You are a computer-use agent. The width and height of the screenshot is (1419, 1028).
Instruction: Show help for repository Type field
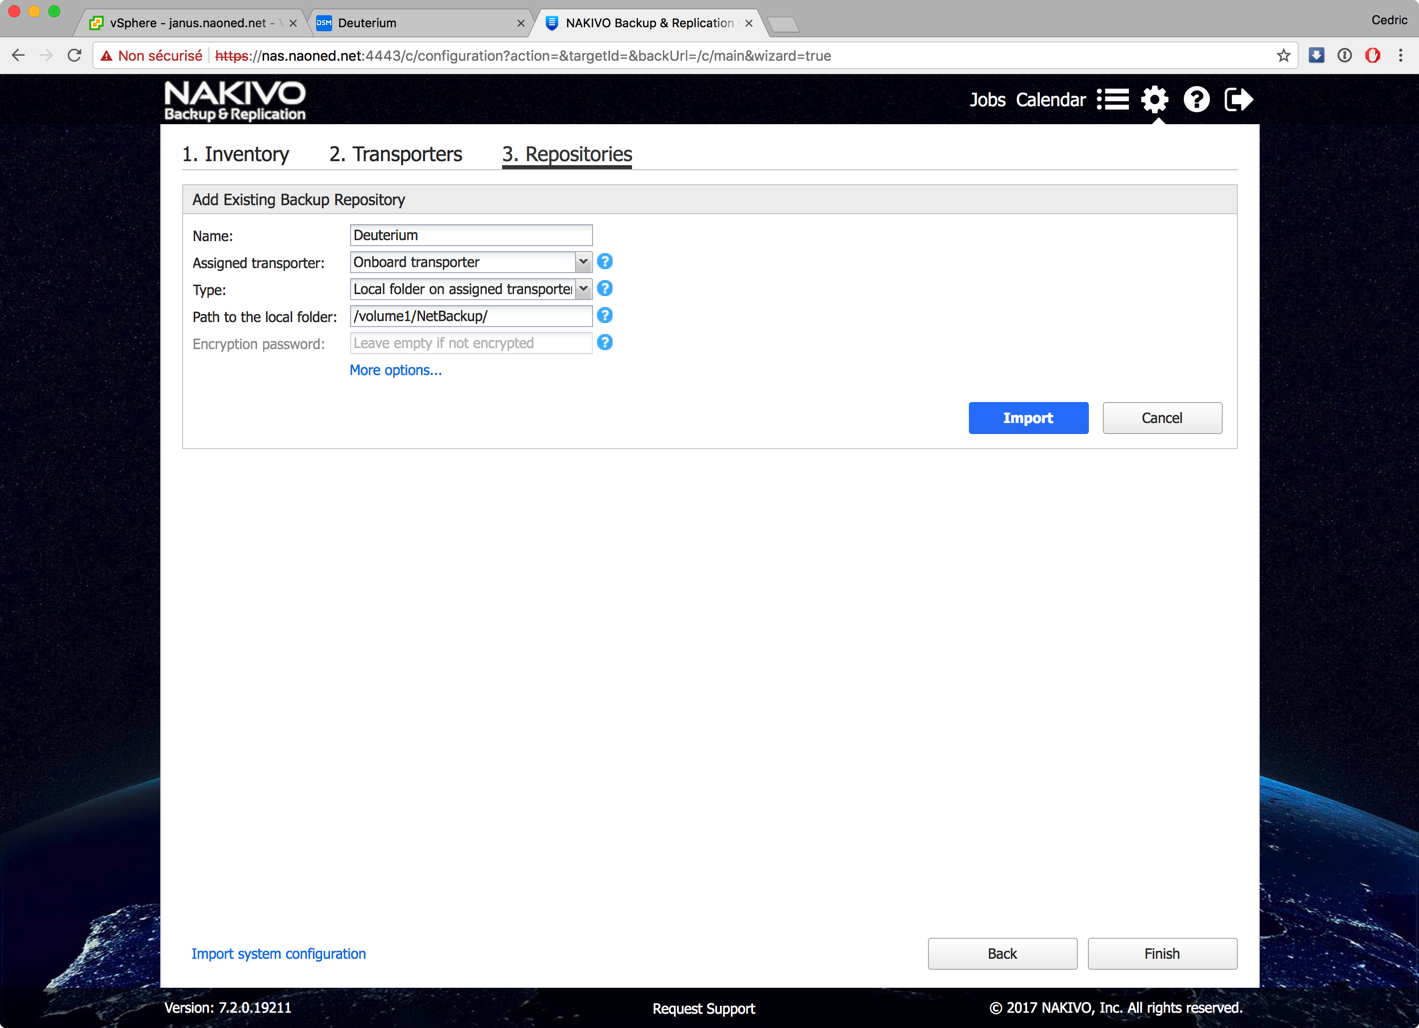point(605,289)
